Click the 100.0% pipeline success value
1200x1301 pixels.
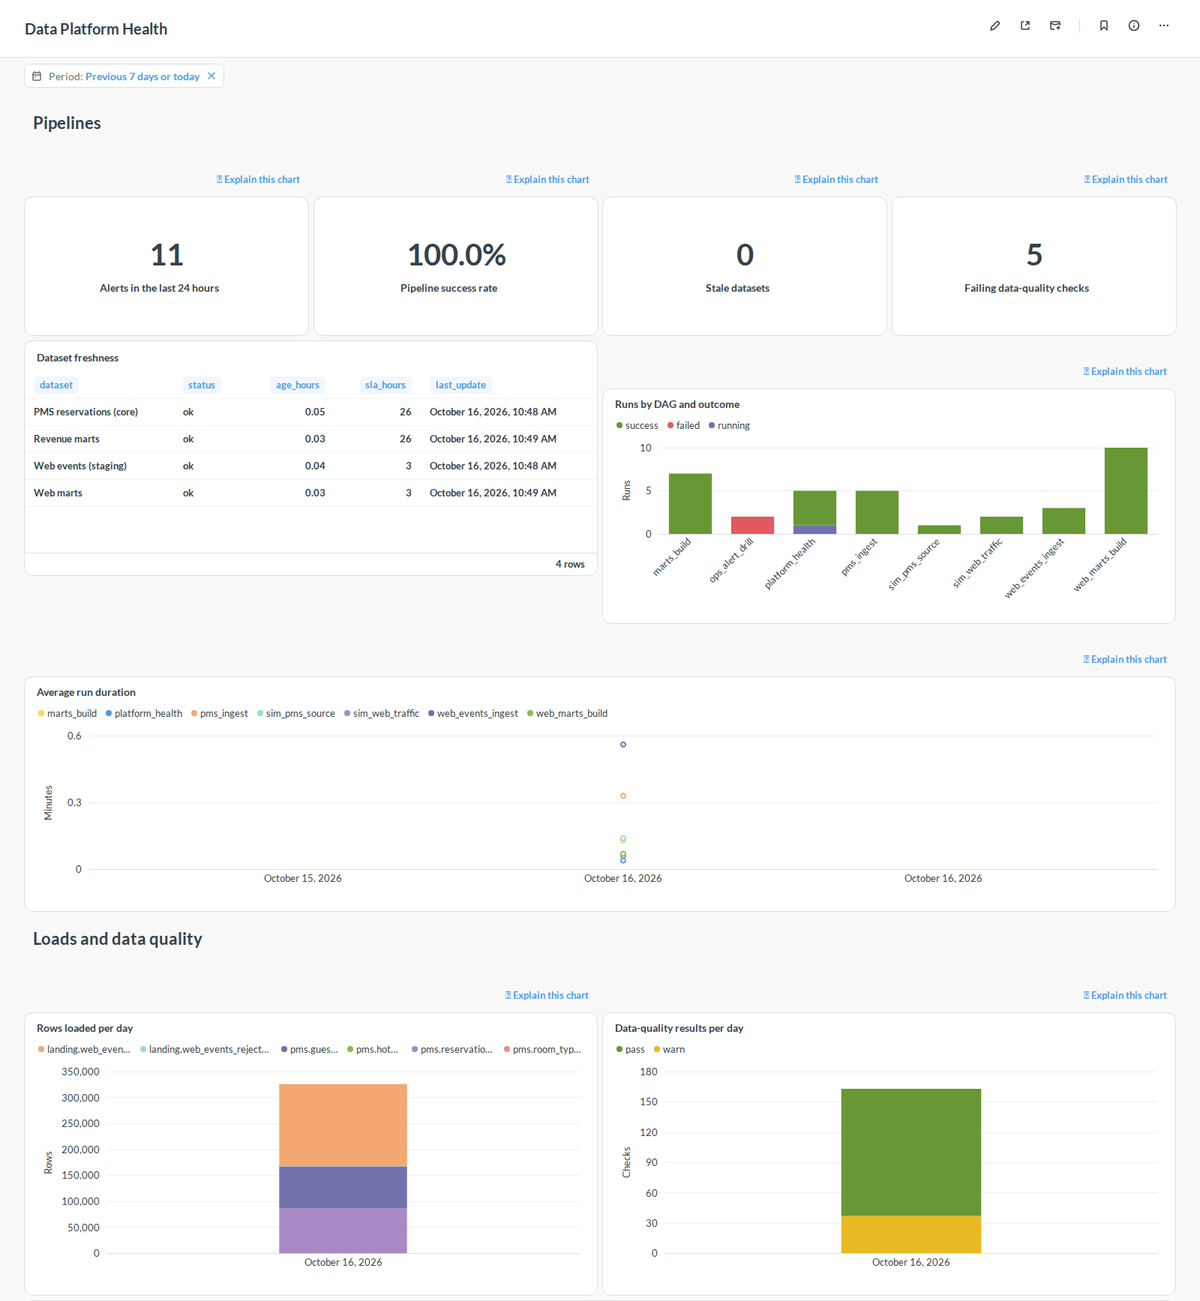[x=457, y=255]
